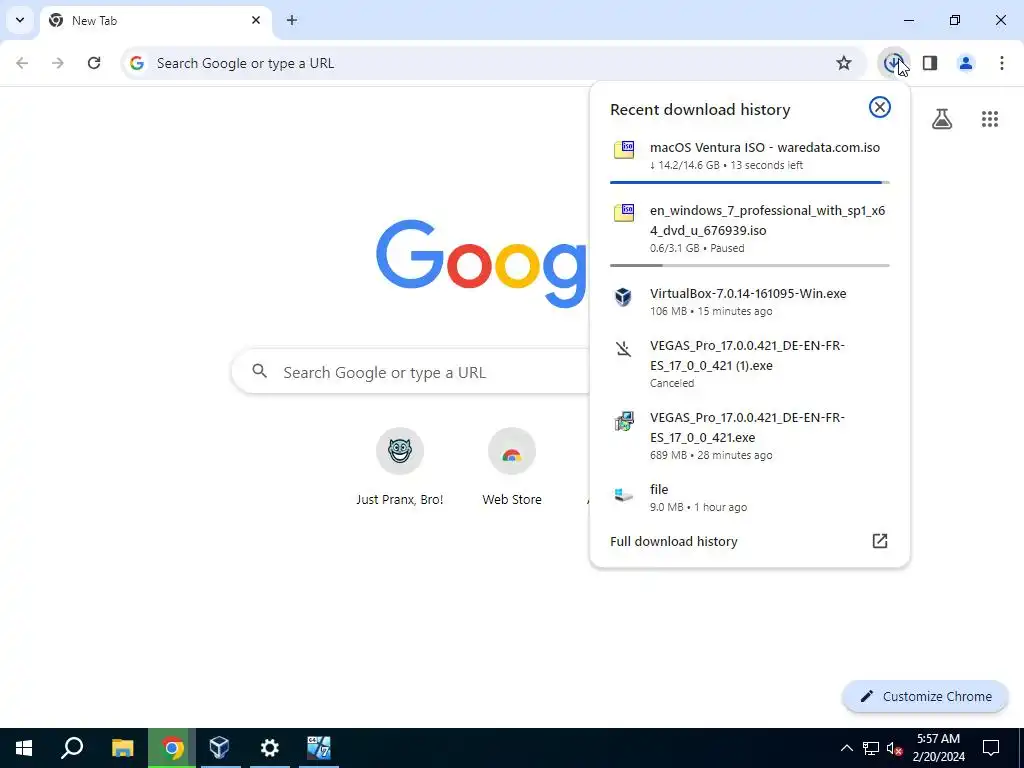Viewport: 1024px width, 768px height.
Task: Click the macOS Ventura download progress bar
Action: point(750,182)
